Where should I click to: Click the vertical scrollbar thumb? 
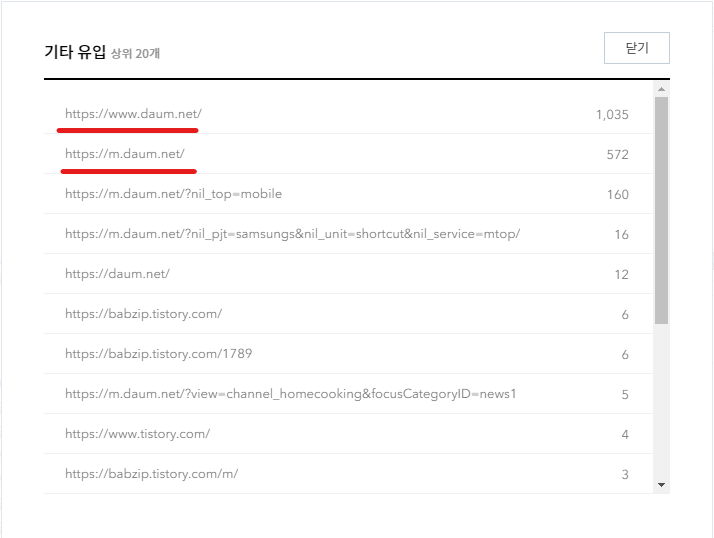(x=661, y=210)
